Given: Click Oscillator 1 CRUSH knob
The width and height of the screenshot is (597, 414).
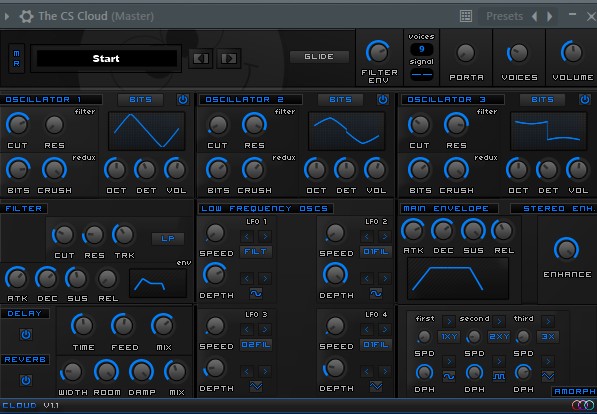Looking at the screenshot, I should pyautogui.click(x=54, y=169).
